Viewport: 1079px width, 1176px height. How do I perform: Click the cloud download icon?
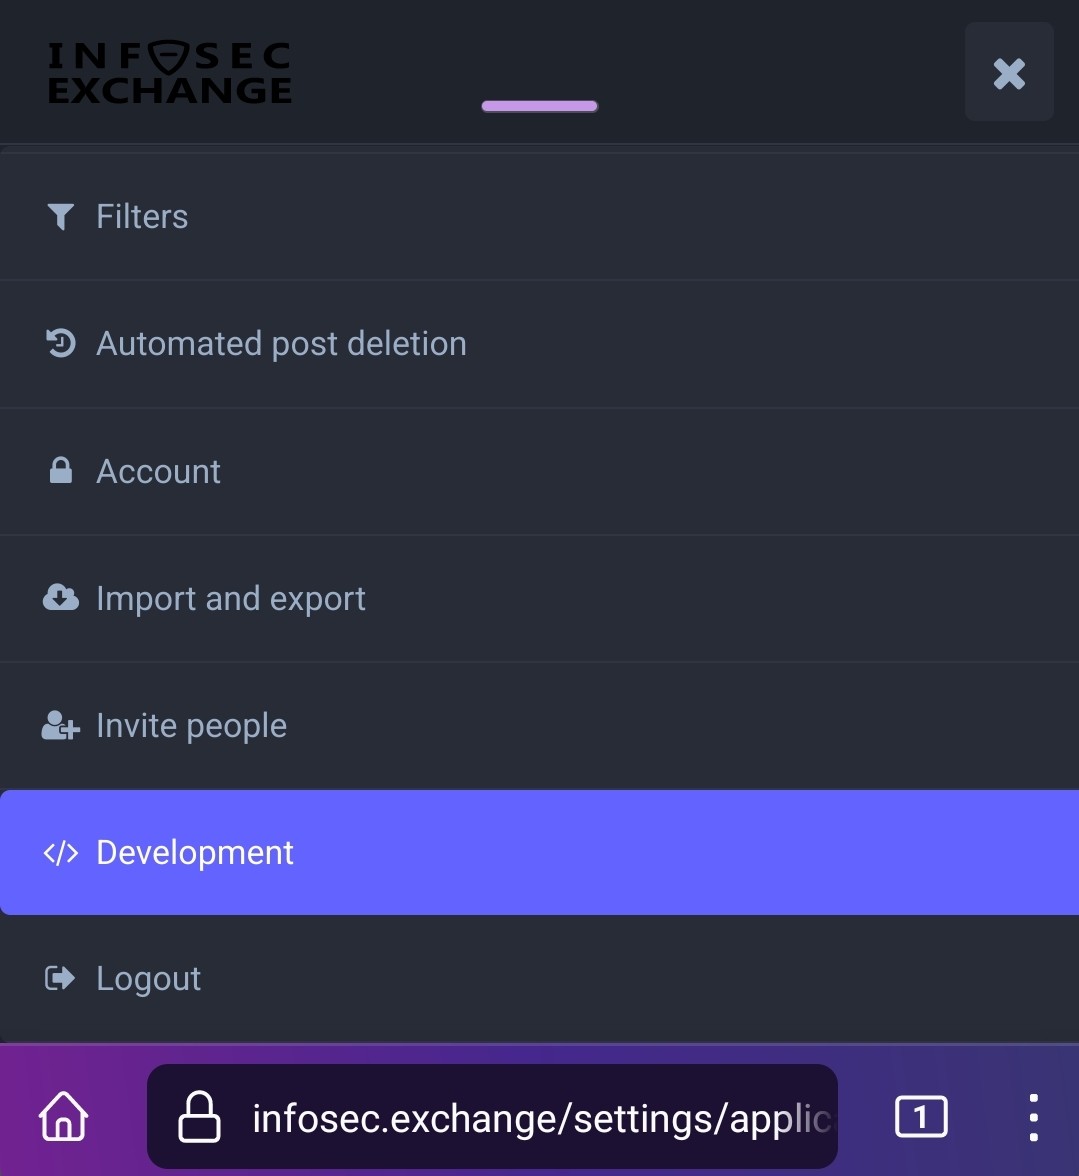(x=61, y=598)
